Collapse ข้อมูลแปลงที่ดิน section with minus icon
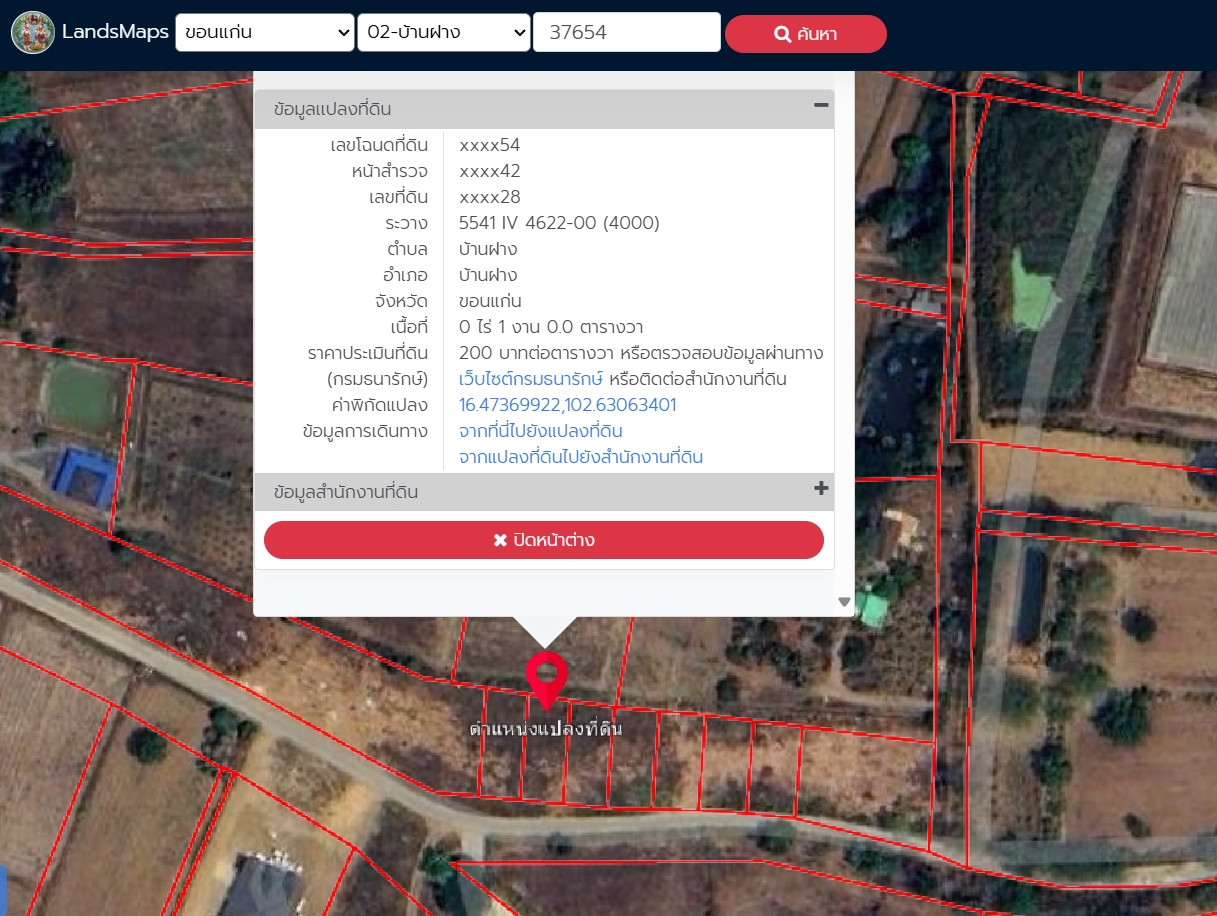Image resolution: width=1217 pixels, height=916 pixels. pos(821,106)
